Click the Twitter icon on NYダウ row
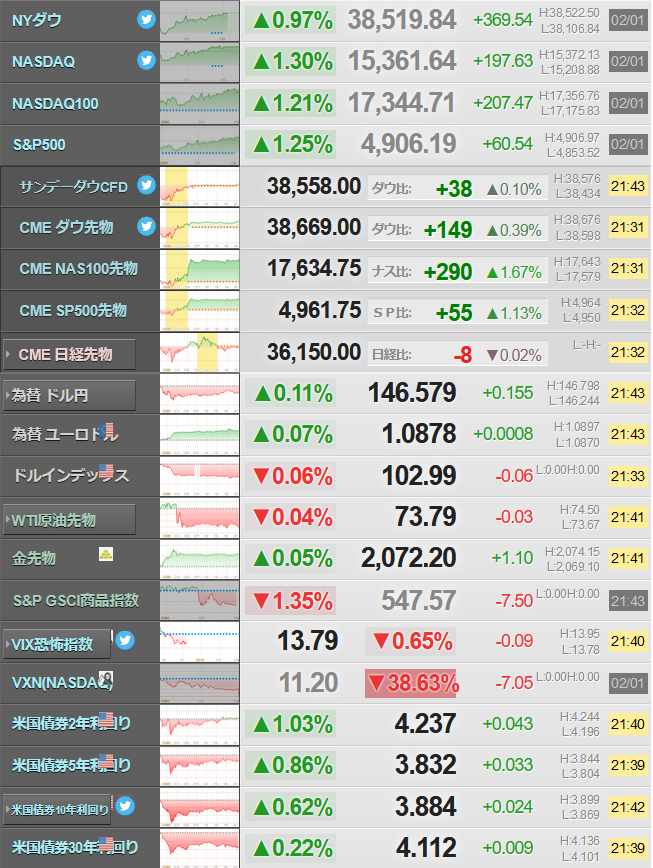 146,20
